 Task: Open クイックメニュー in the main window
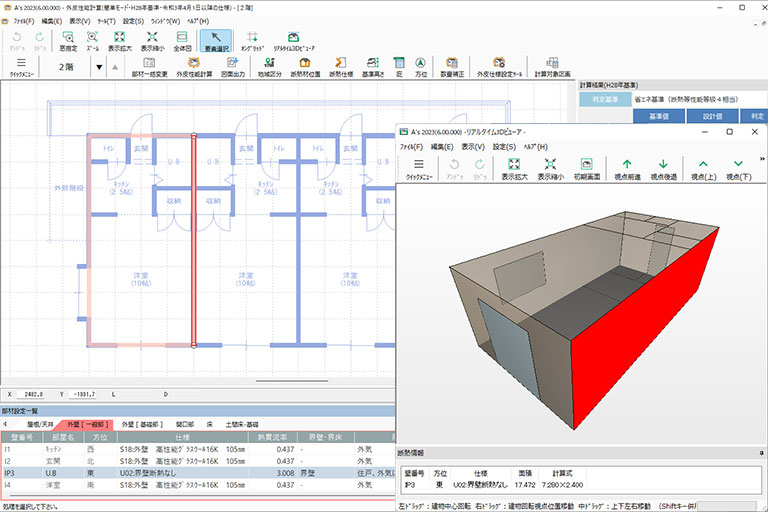[21, 67]
